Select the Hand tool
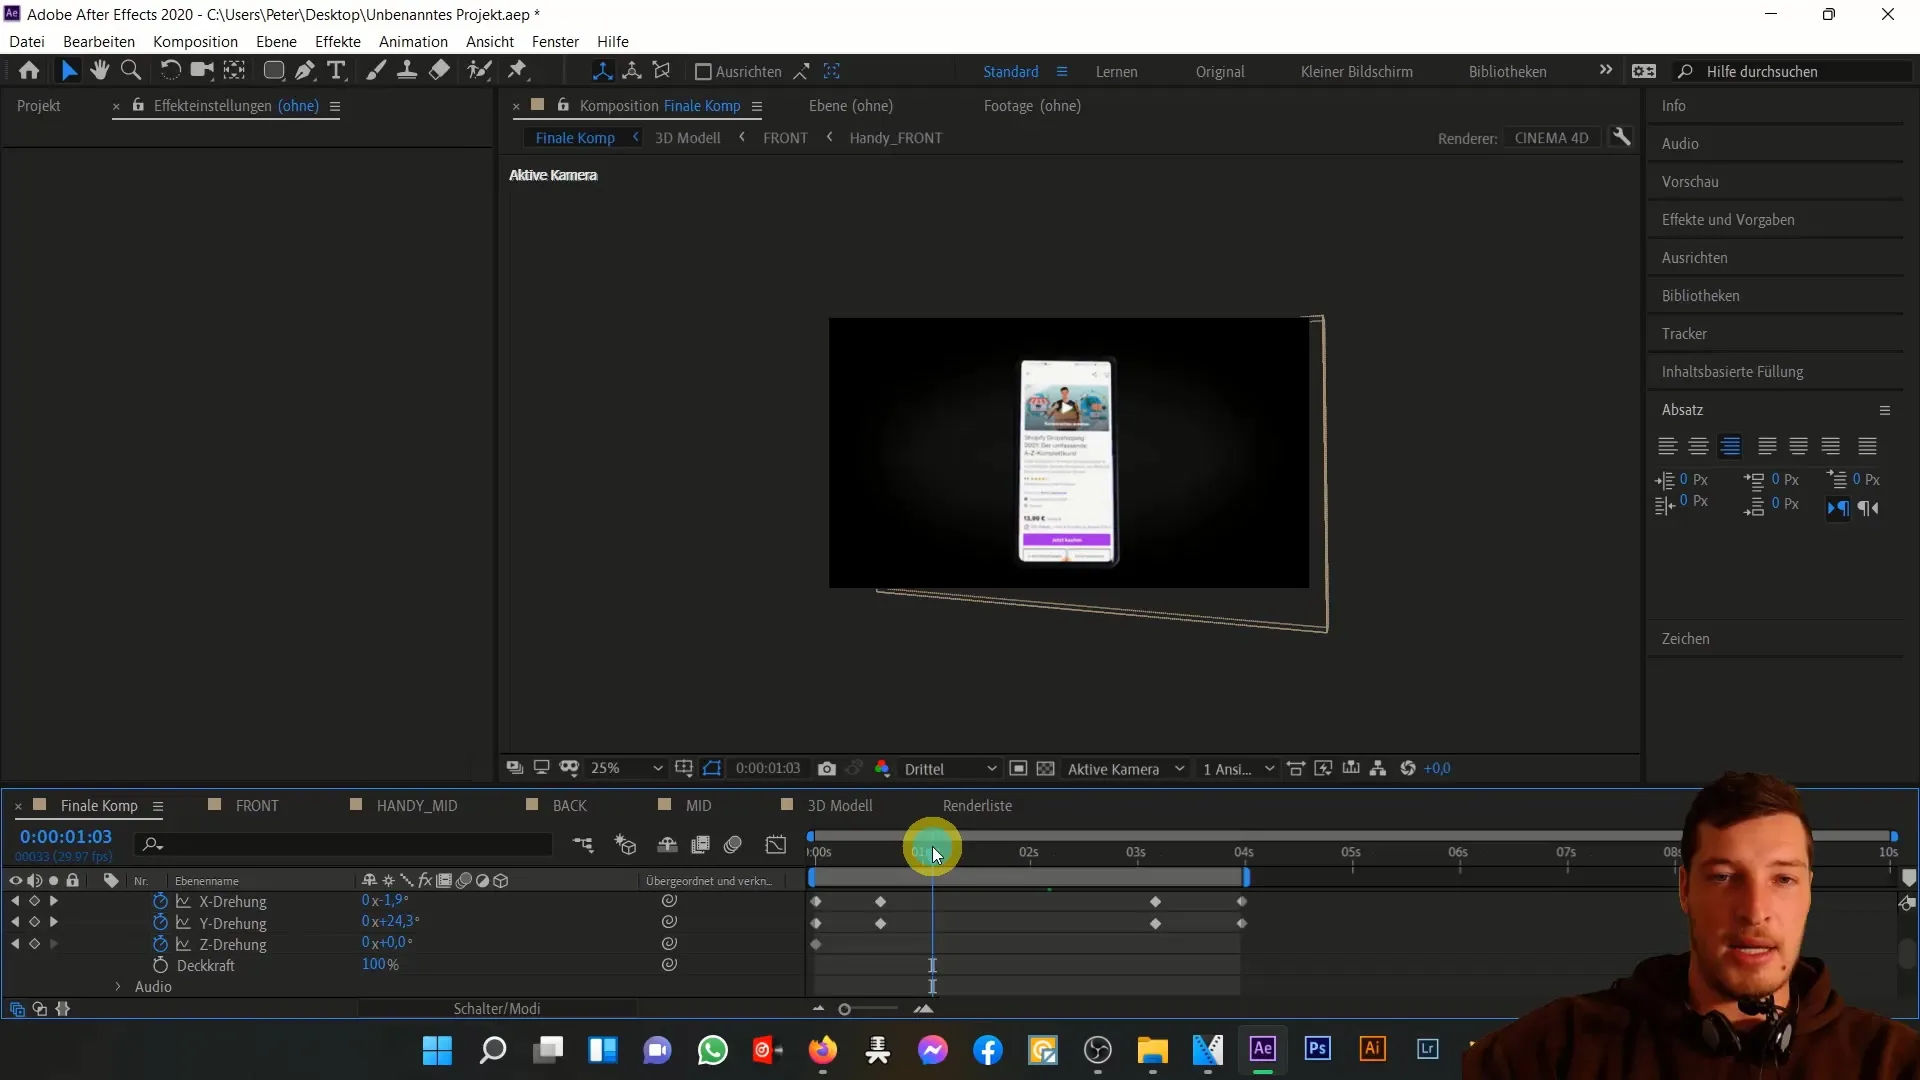Image resolution: width=1920 pixels, height=1080 pixels. click(99, 71)
